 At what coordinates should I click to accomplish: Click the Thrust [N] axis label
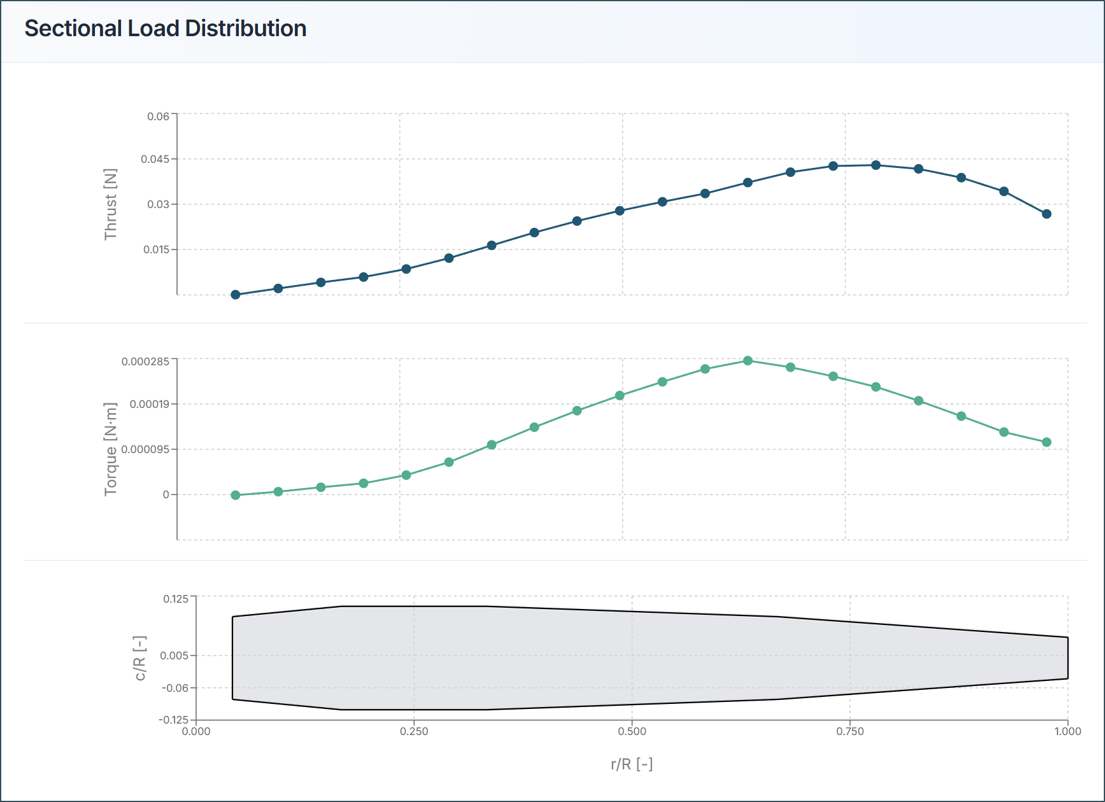(111, 204)
